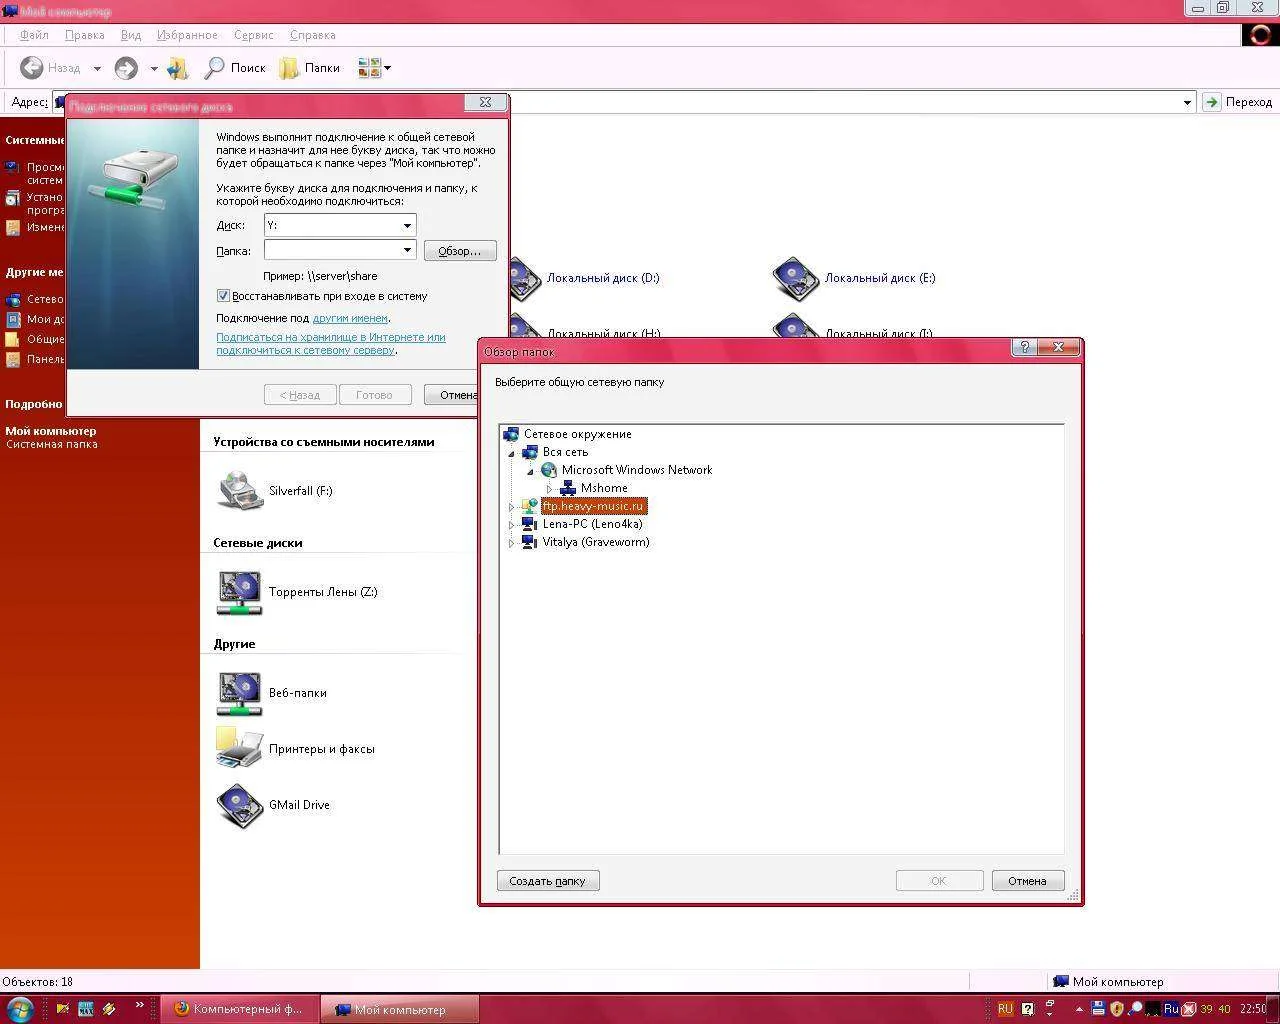
Task: Click the 'другим именем' link
Action: [x=350, y=318]
